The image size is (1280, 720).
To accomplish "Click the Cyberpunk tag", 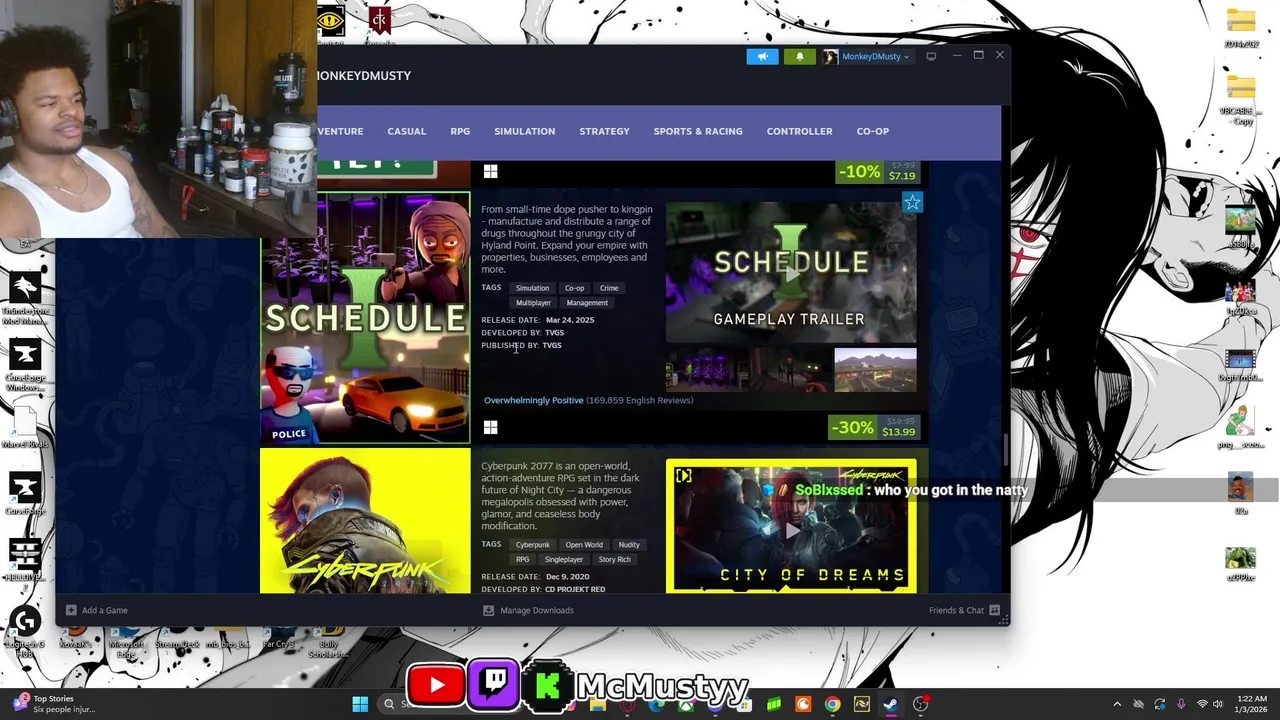I will pos(533,545).
